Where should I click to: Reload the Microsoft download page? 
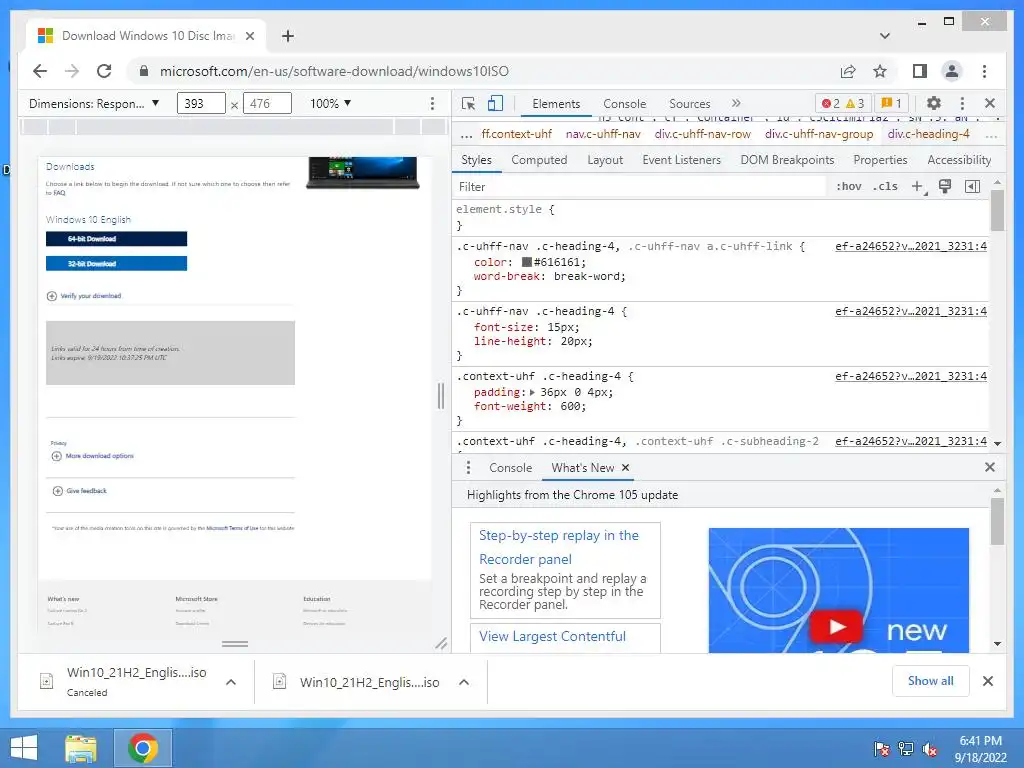(x=104, y=71)
